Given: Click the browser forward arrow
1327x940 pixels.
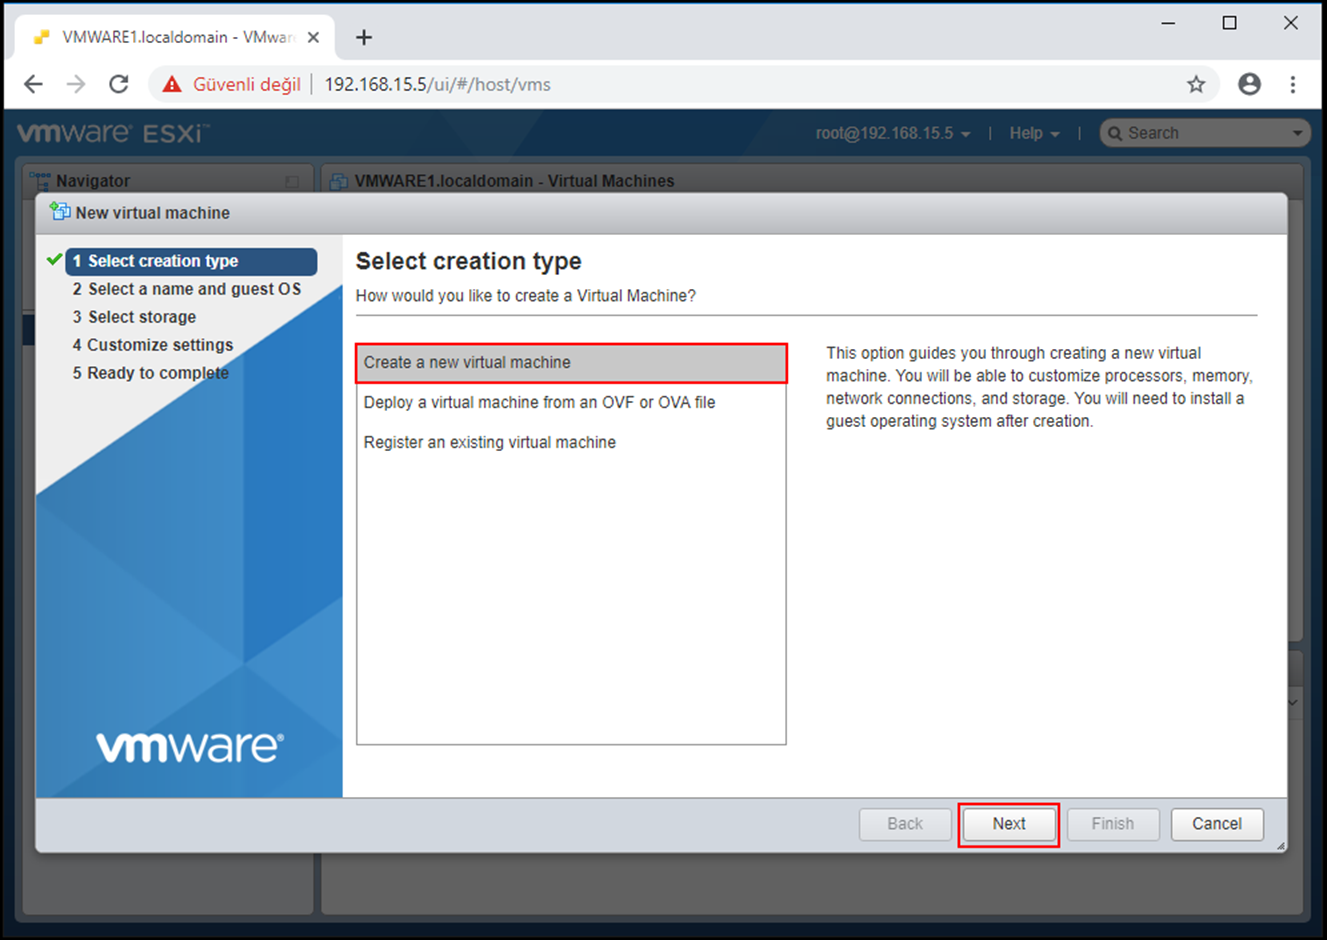Looking at the screenshot, I should pyautogui.click(x=76, y=84).
